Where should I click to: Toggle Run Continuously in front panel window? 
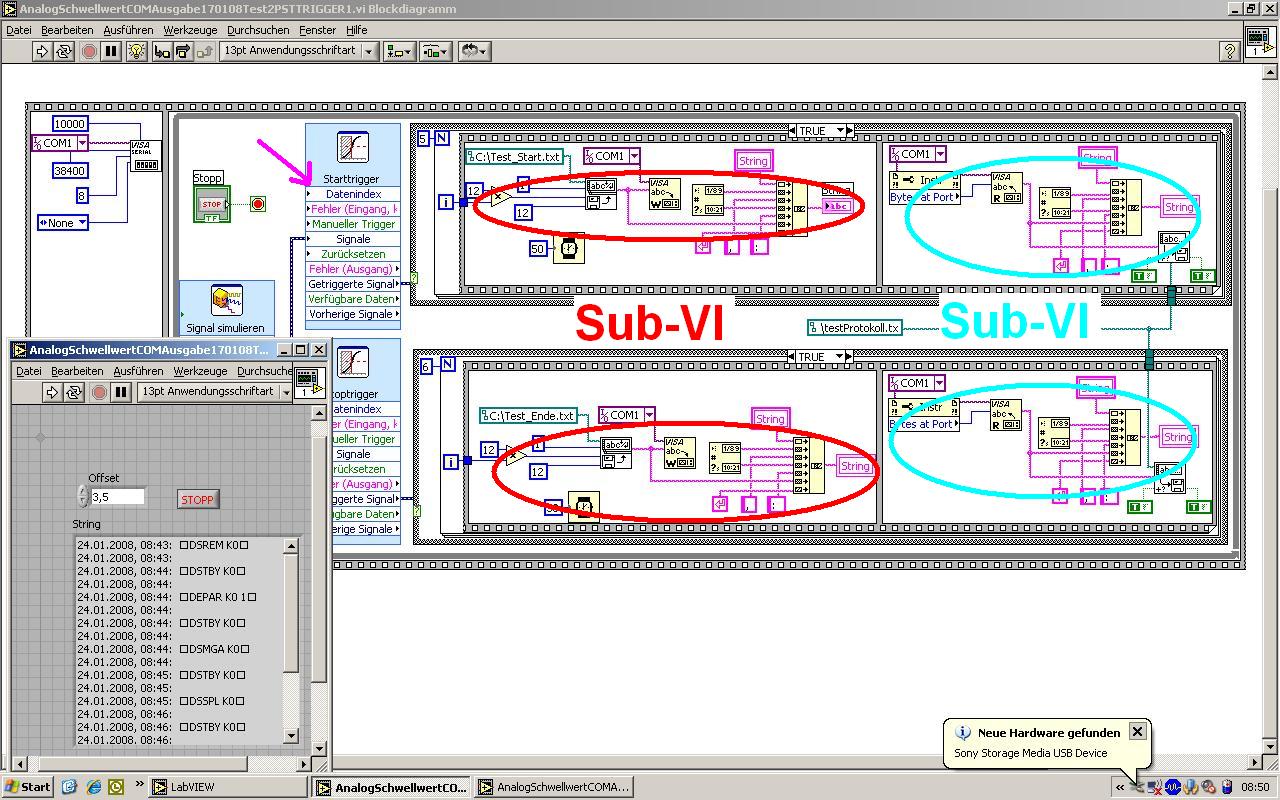pos(73,392)
